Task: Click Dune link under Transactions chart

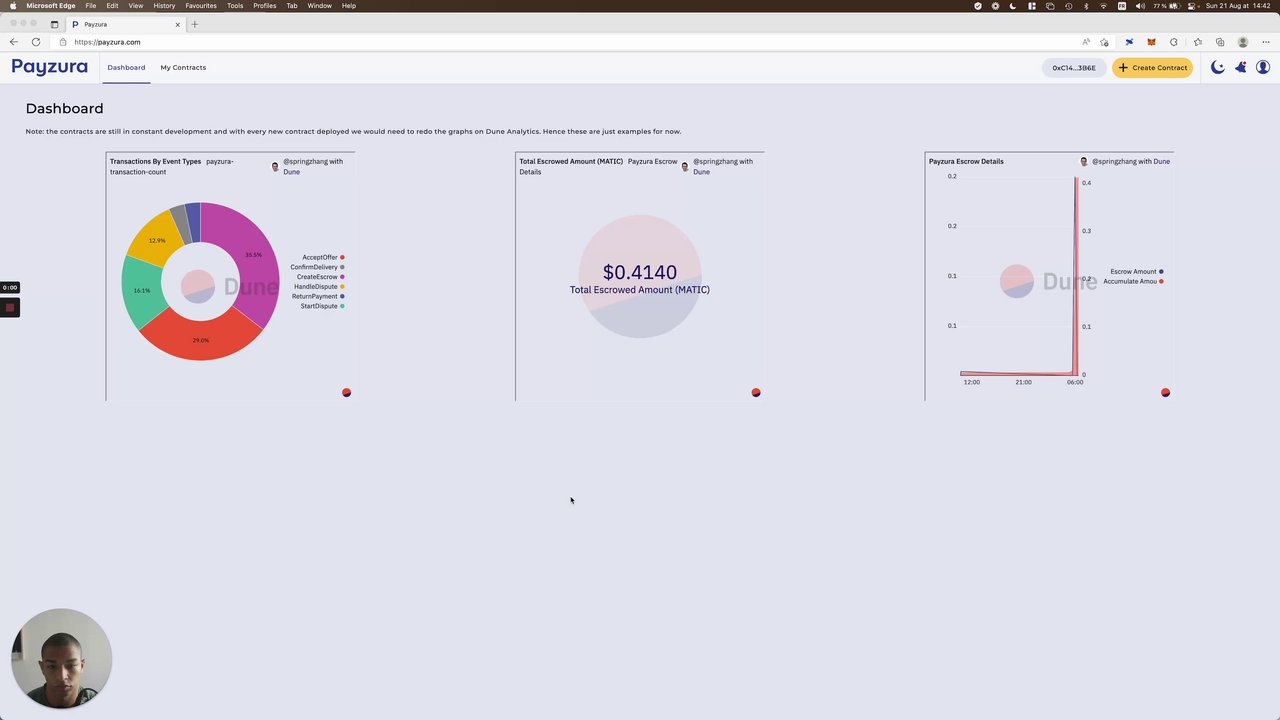Action: click(291, 172)
